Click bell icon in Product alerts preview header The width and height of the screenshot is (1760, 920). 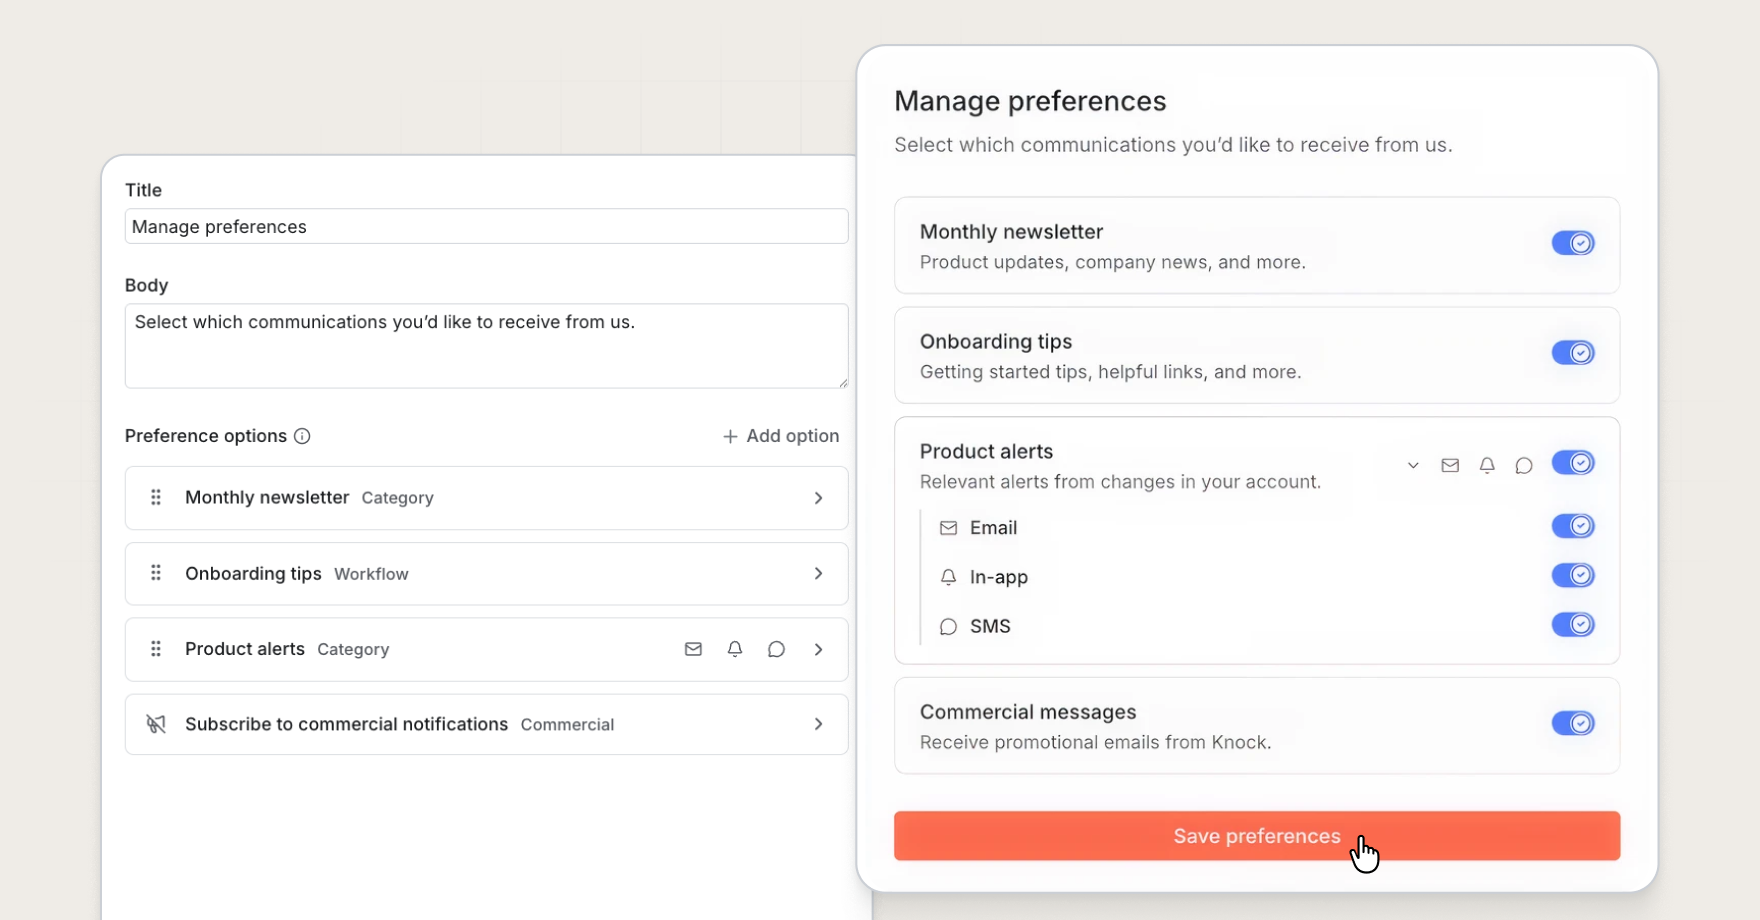point(1487,465)
